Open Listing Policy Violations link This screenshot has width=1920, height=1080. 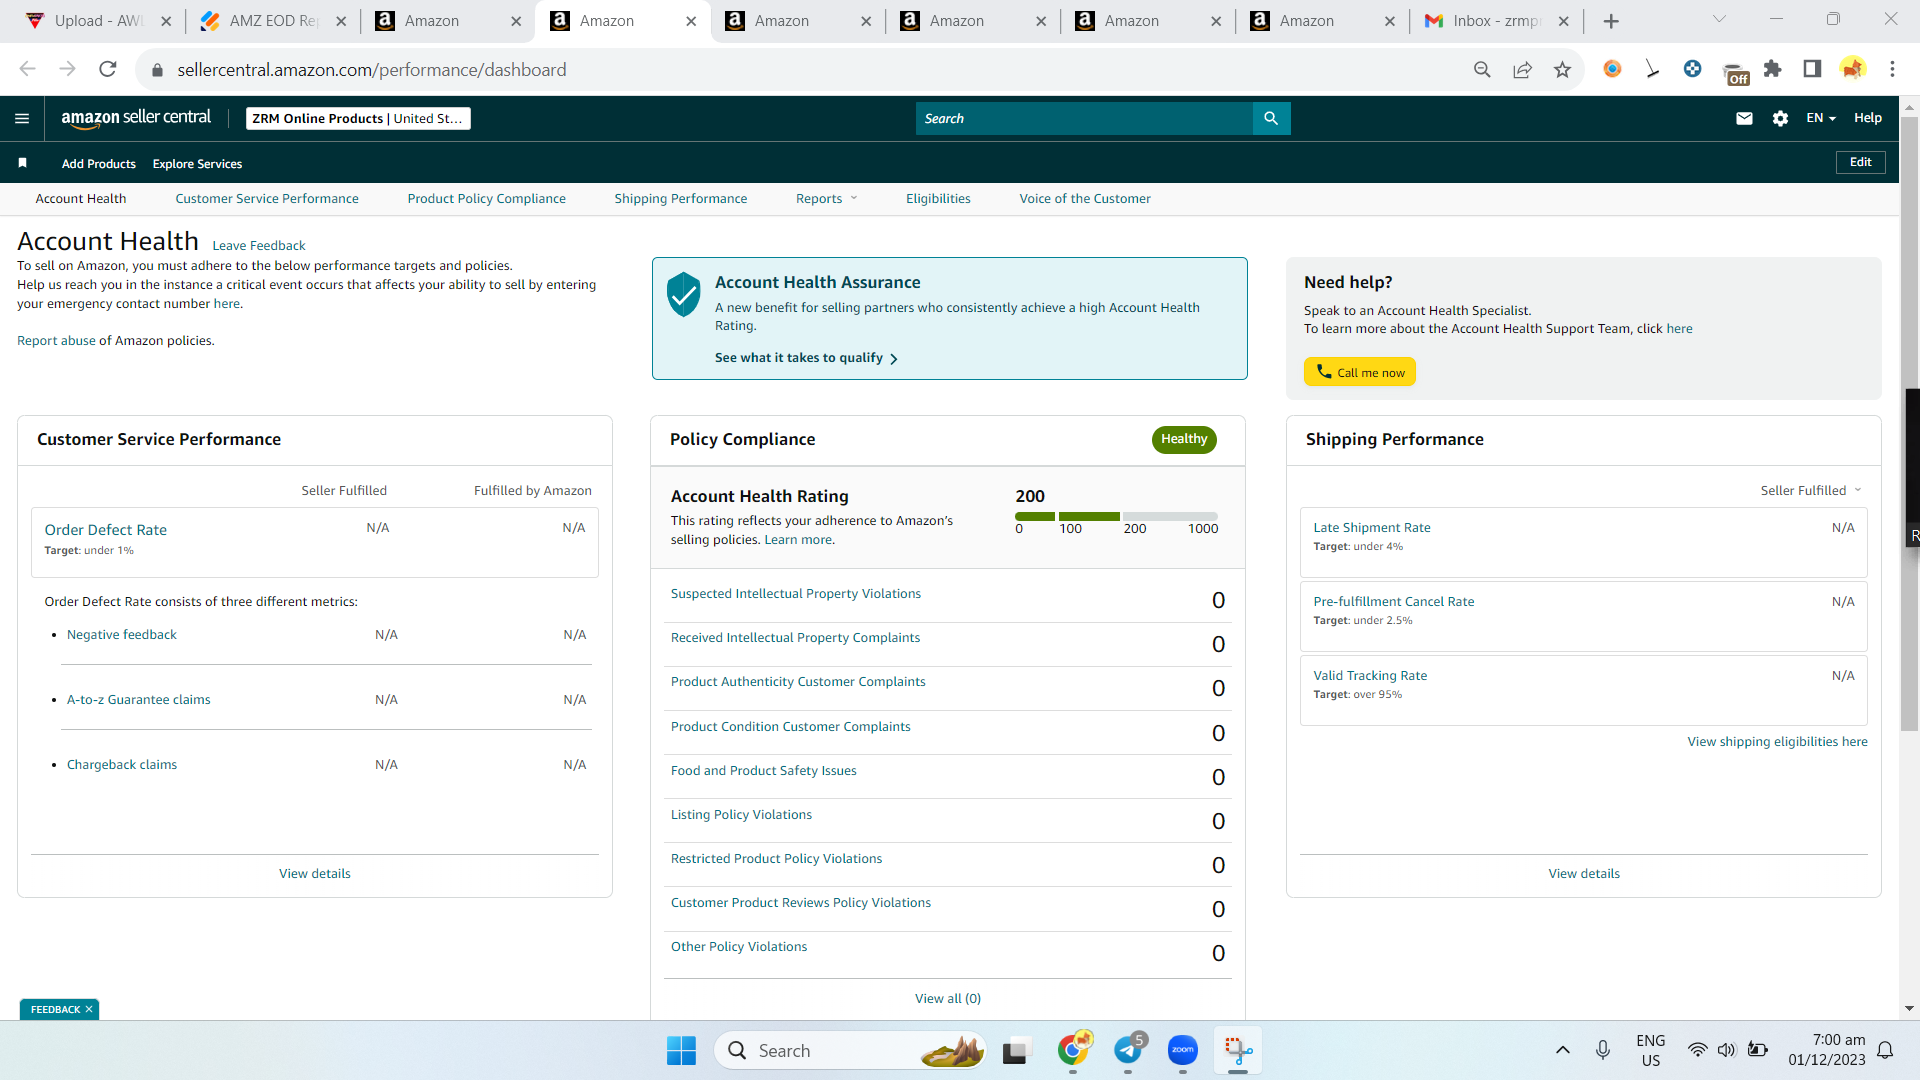click(x=741, y=815)
